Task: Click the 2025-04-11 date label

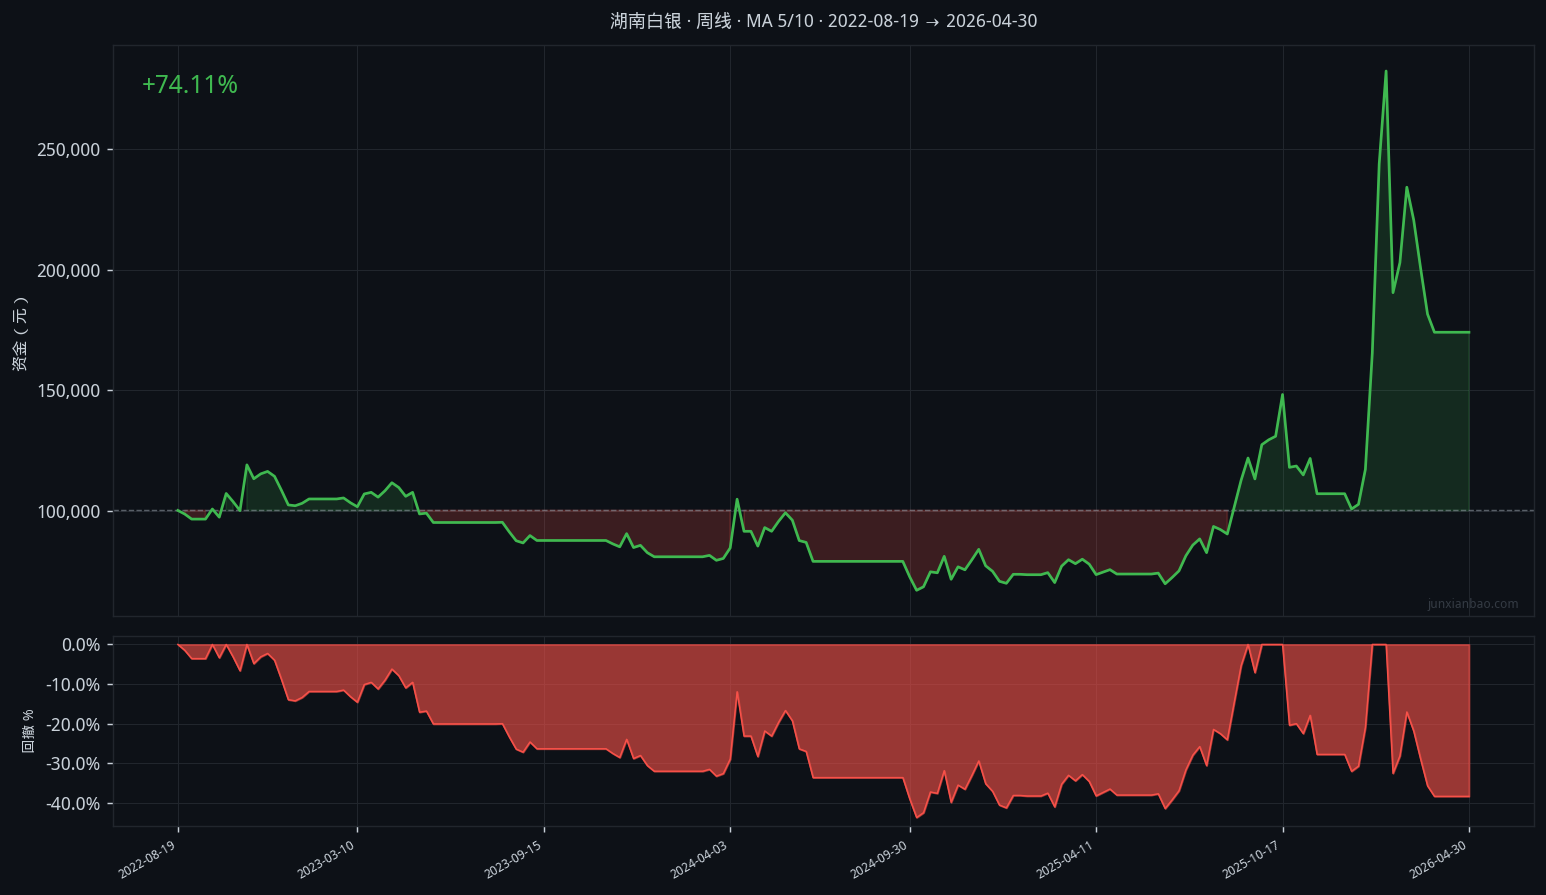Action: [1065, 860]
